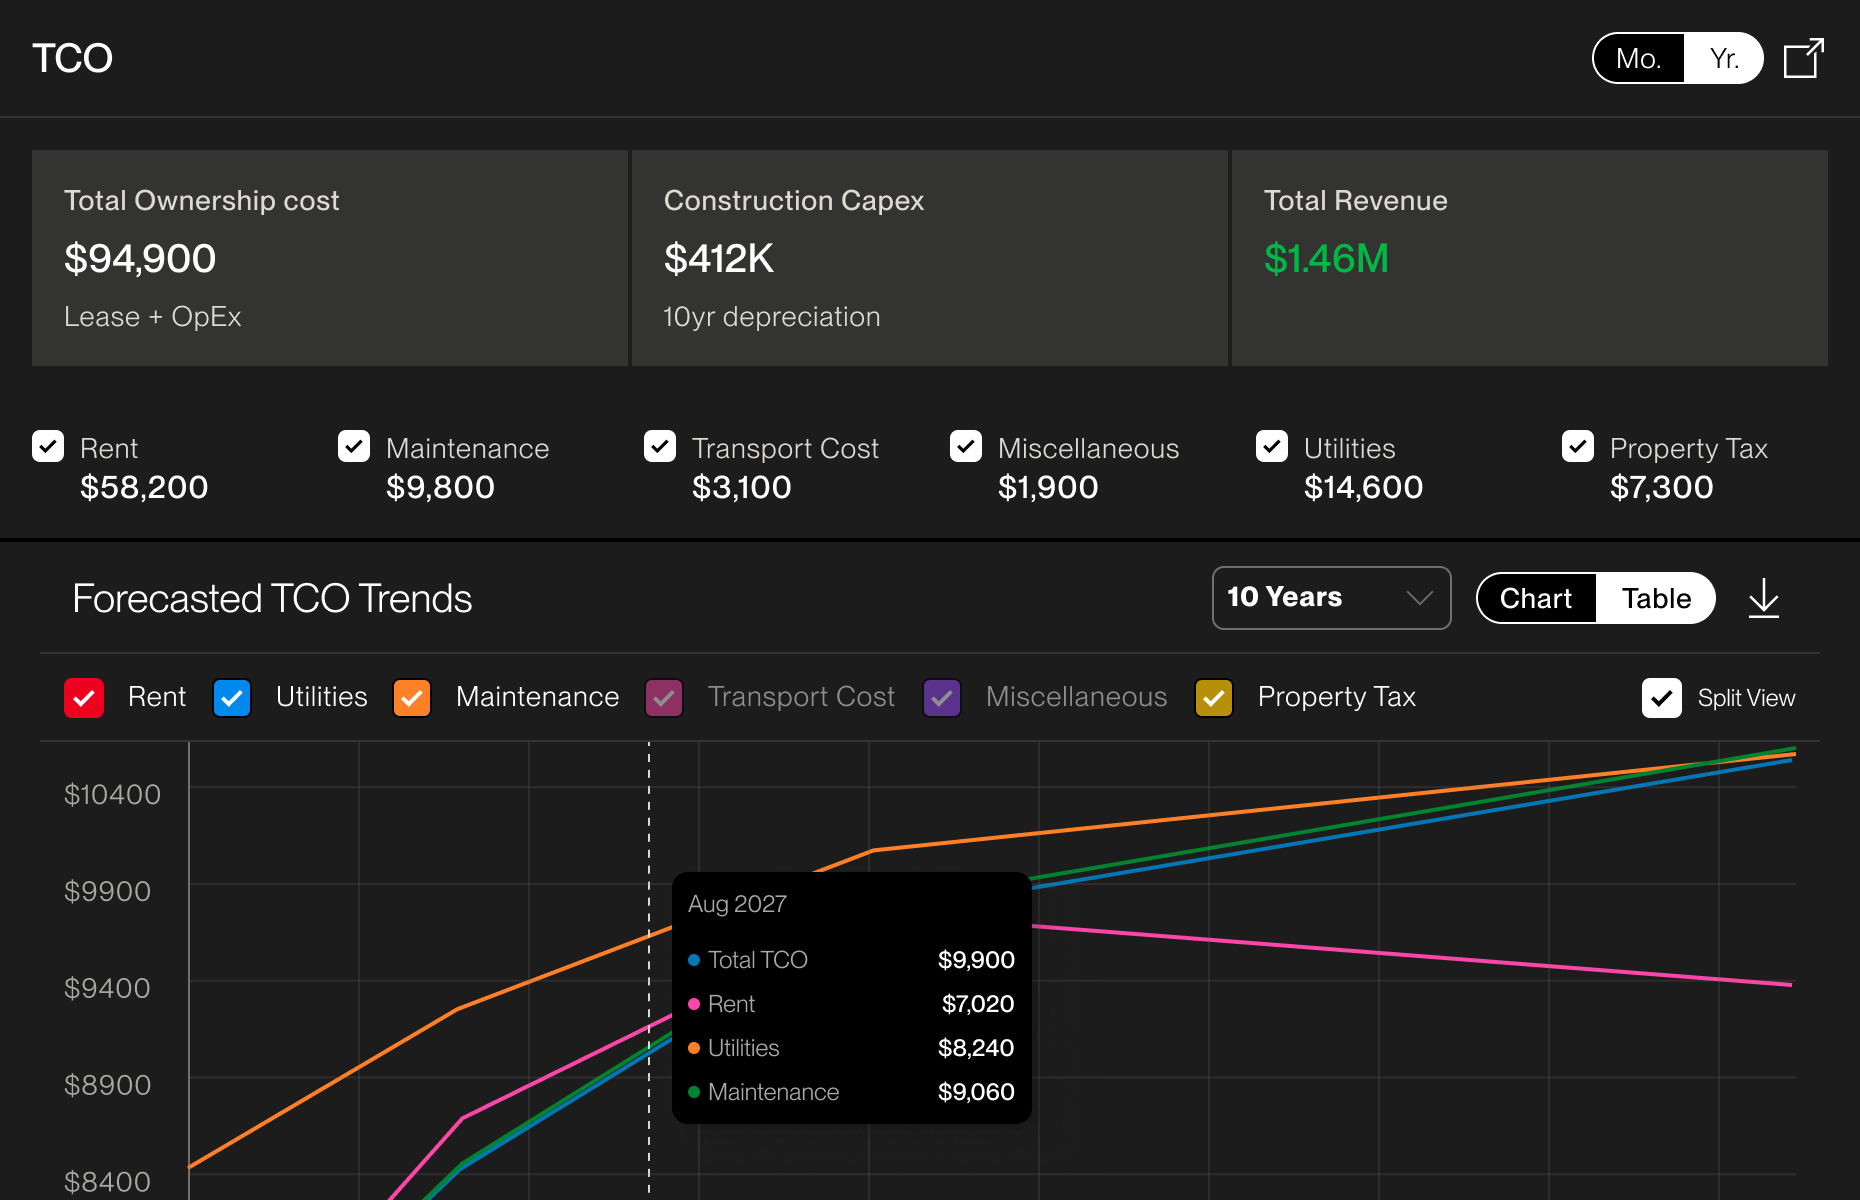Toggle red Rent series in chart legend
This screenshot has height=1200, width=1860.
click(x=84, y=698)
